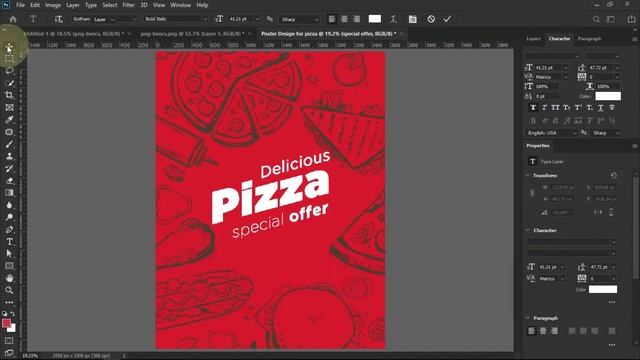640x360 pixels.
Task: Show more Character options in Properties
Action: coord(612,302)
